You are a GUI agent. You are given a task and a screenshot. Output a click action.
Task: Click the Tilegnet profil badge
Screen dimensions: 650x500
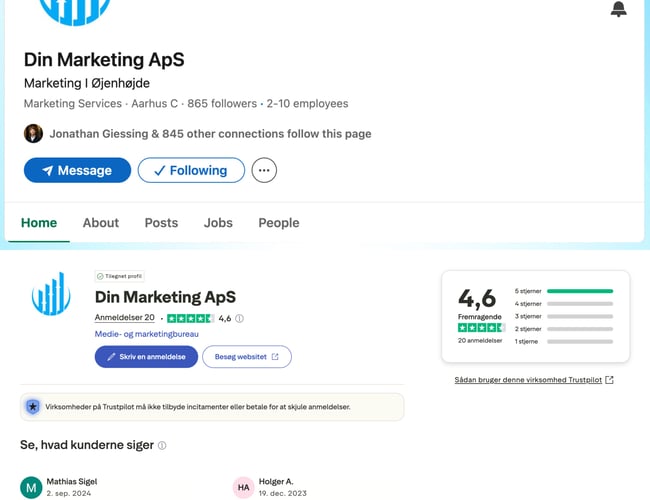pos(119,276)
